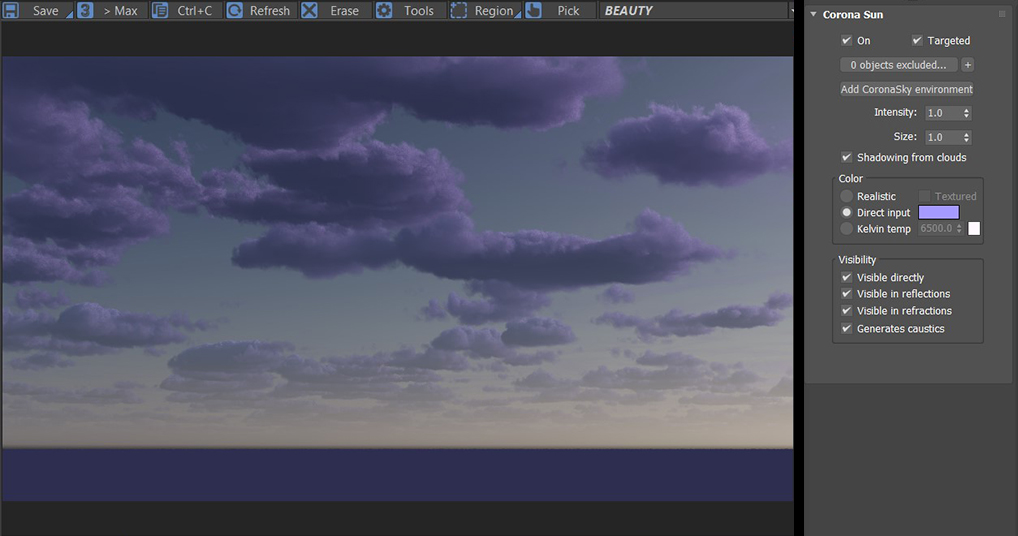Choose the Realistic color mode

click(847, 197)
